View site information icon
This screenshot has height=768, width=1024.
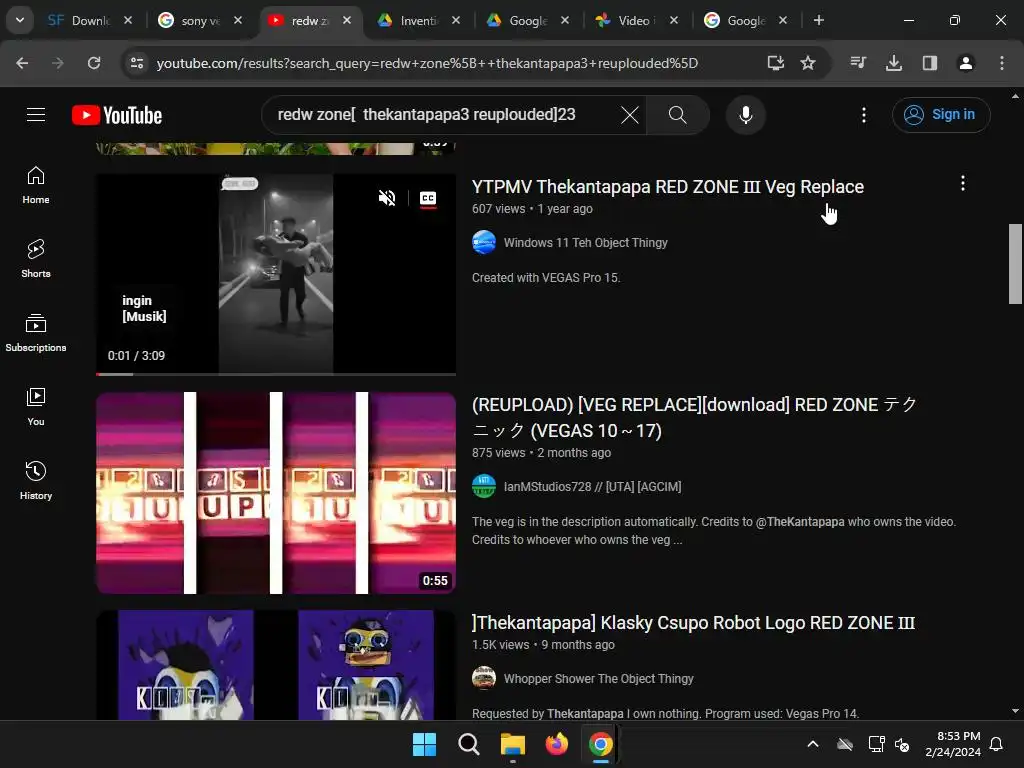point(137,63)
